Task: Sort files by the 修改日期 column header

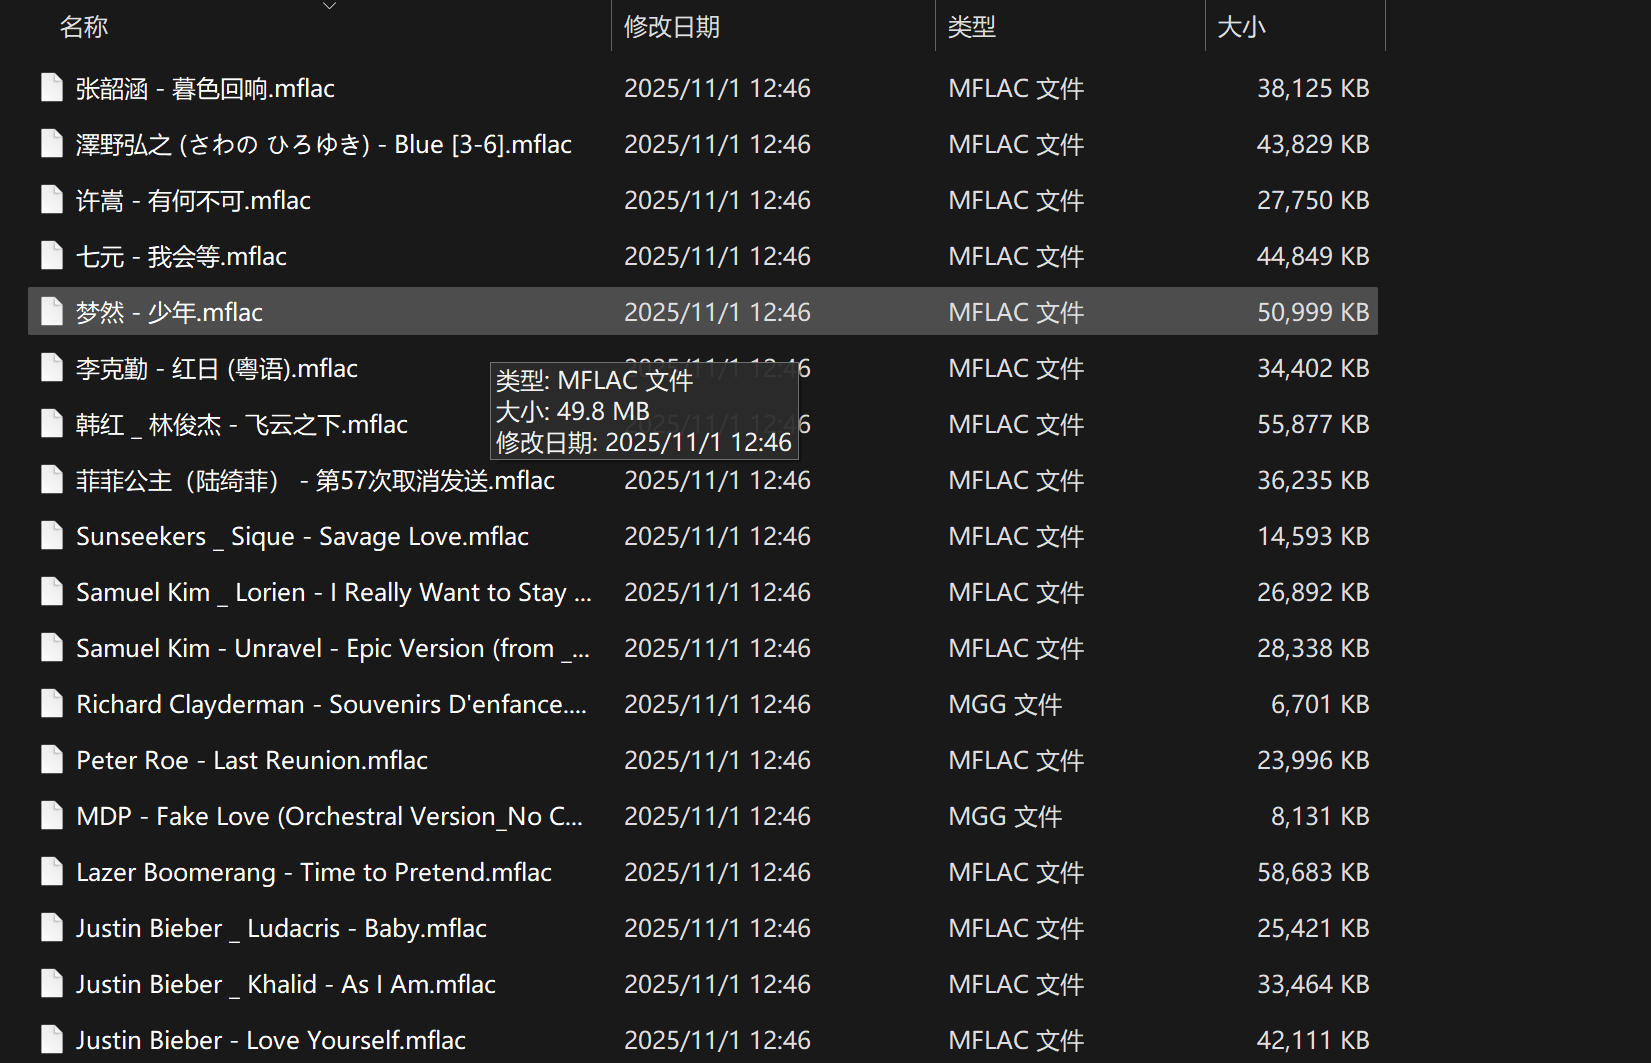Action: pos(672,27)
